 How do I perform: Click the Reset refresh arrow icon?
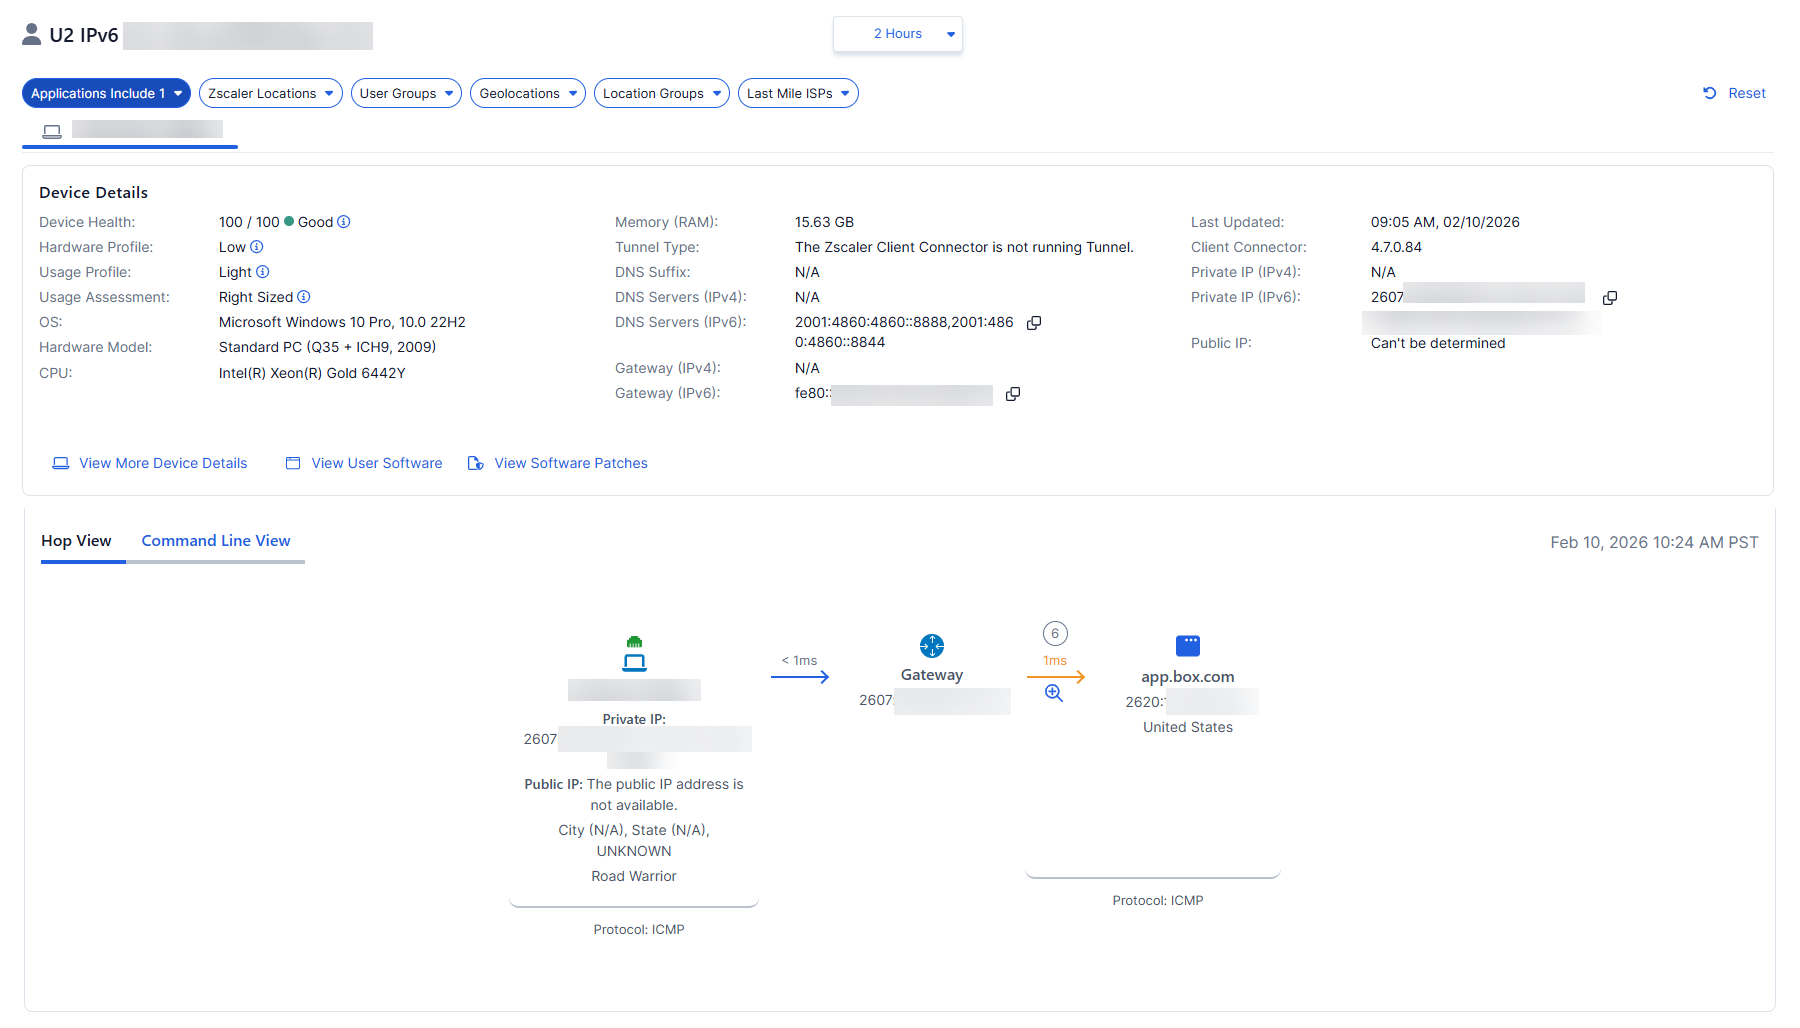pyautogui.click(x=1710, y=93)
